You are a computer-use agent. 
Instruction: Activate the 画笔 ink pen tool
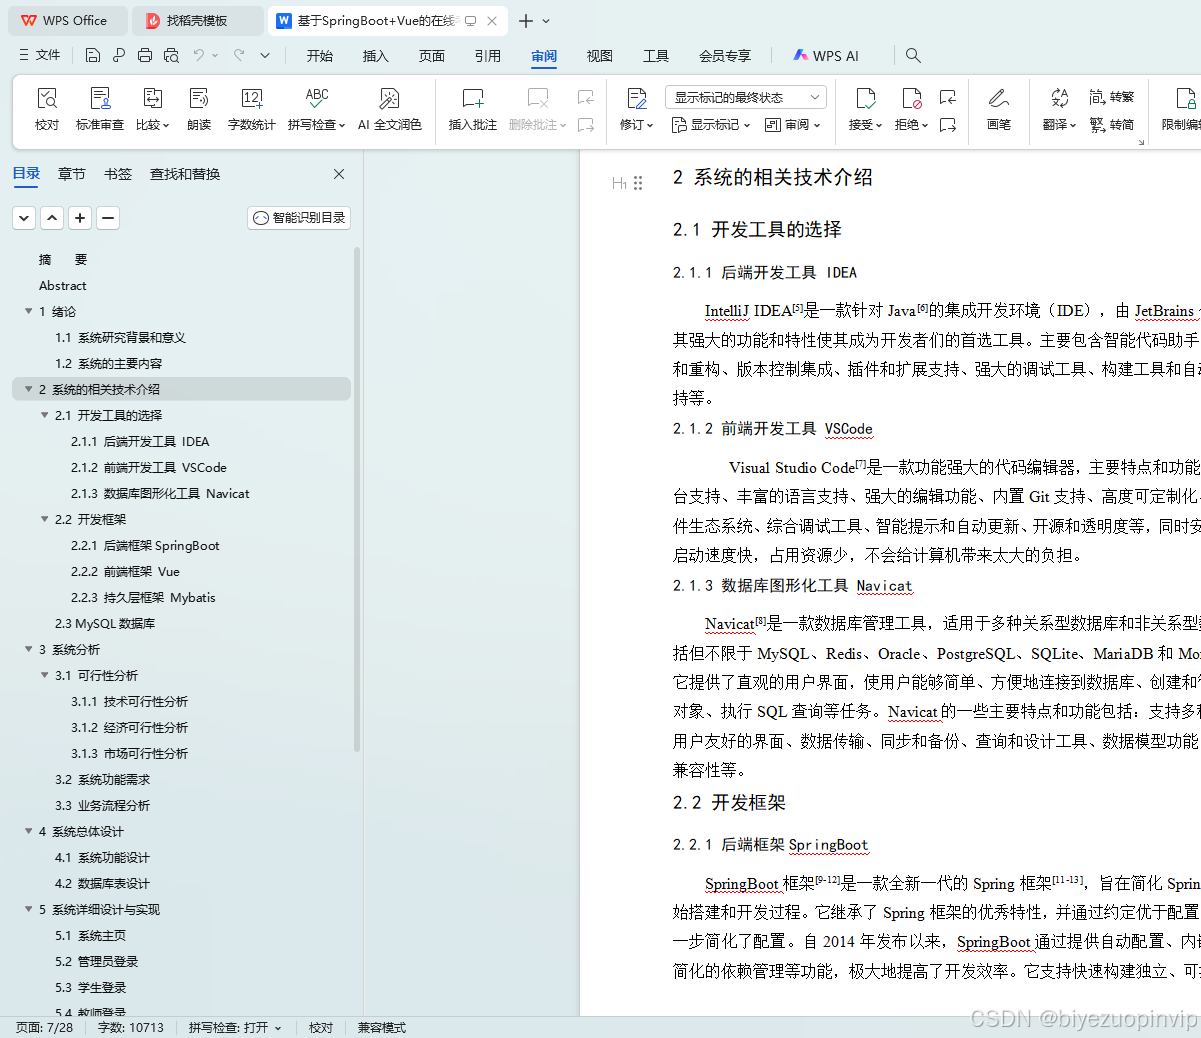[998, 110]
